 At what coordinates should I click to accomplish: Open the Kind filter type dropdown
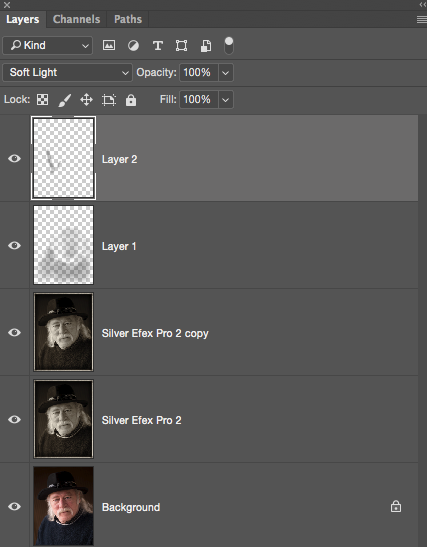pyautogui.click(x=47, y=45)
